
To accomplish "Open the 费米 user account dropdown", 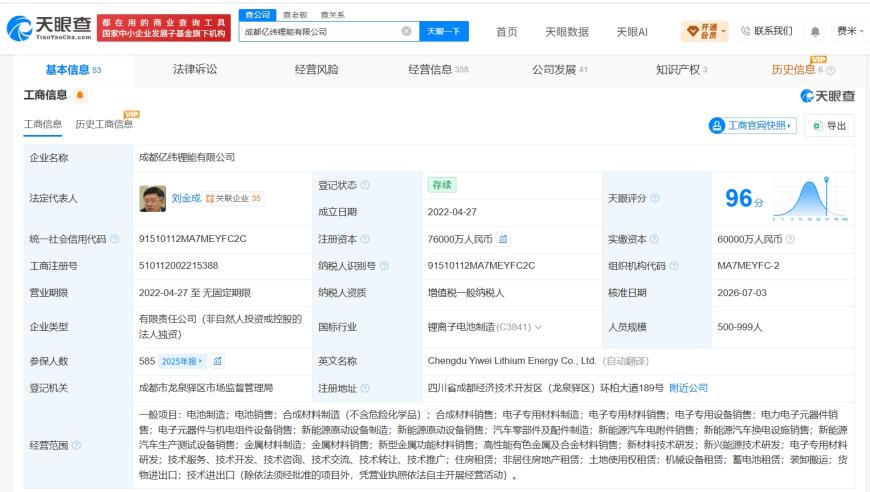I will pyautogui.click(x=849, y=31).
